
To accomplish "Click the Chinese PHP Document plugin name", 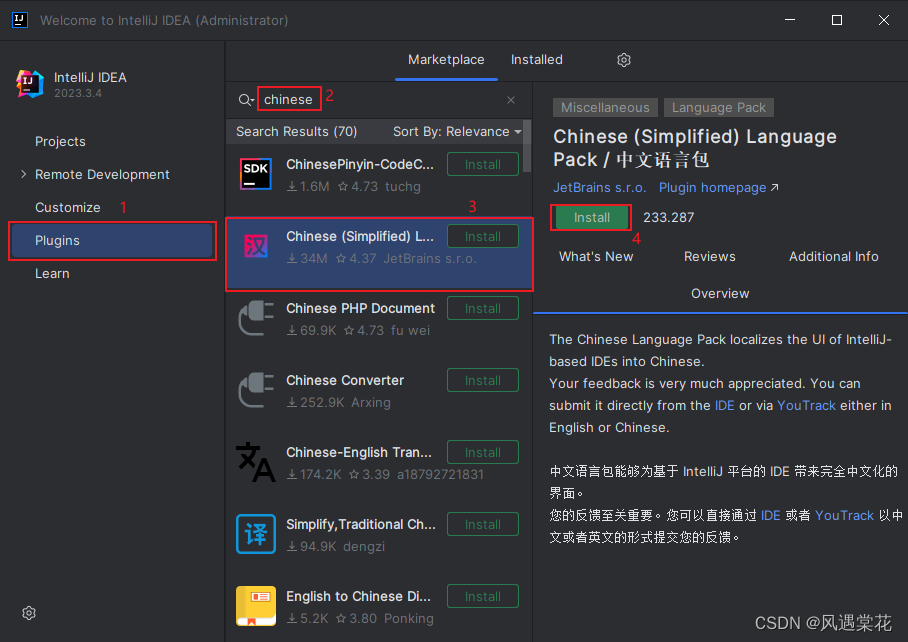I will click(x=360, y=309).
